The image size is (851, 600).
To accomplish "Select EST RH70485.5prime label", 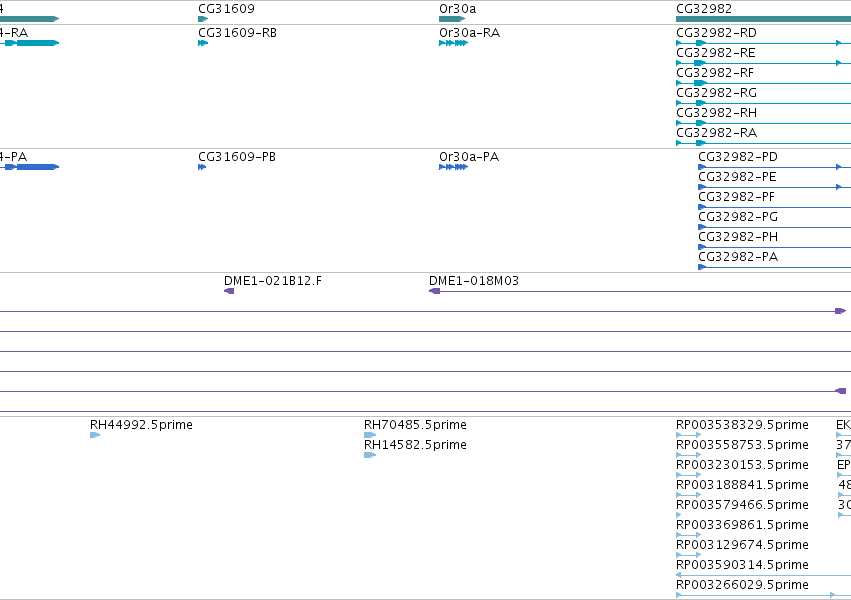I will [x=415, y=425].
